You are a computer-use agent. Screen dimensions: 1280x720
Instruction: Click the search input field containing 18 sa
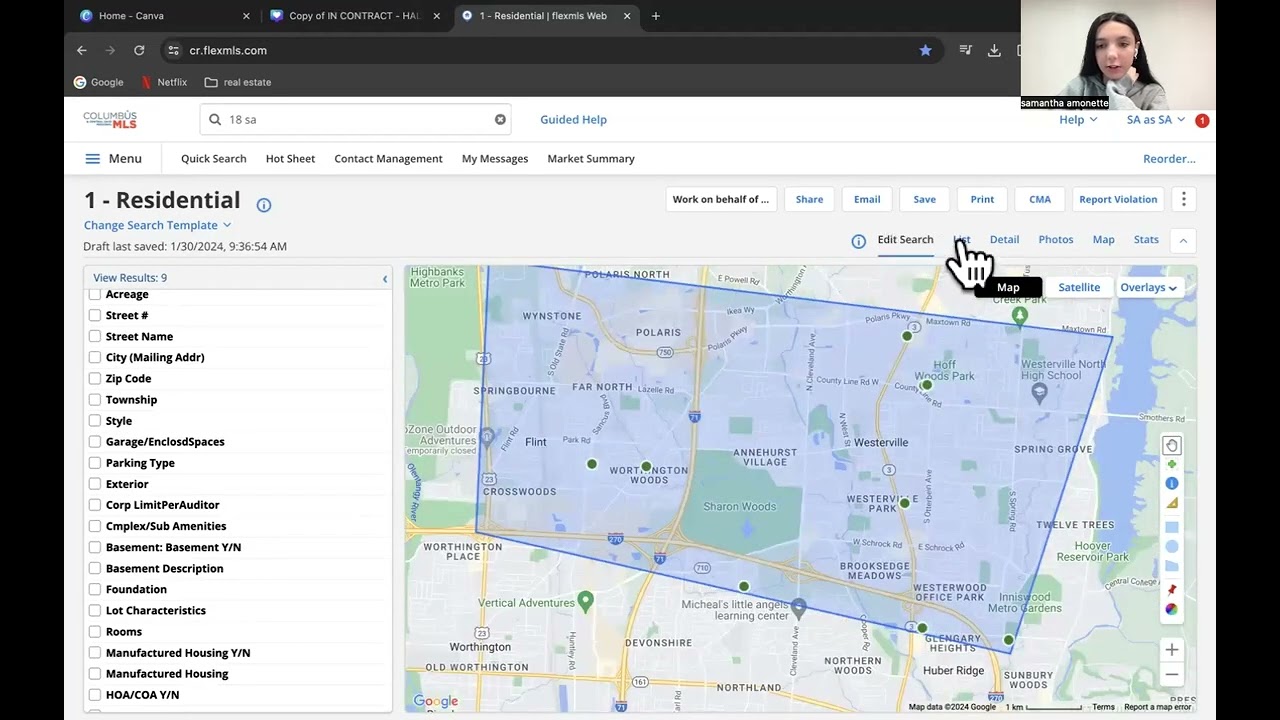pyautogui.click(x=355, y=120)
